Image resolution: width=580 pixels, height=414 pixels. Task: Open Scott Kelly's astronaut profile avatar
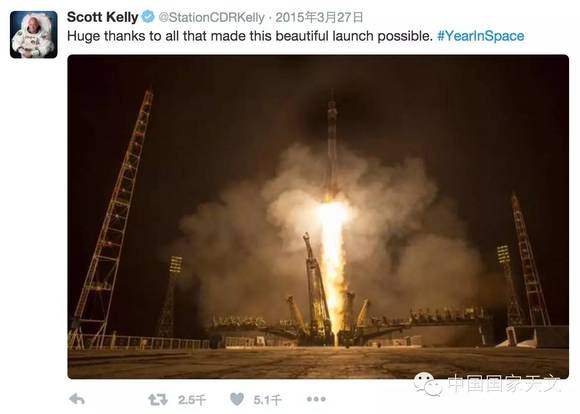coord(34,34)
